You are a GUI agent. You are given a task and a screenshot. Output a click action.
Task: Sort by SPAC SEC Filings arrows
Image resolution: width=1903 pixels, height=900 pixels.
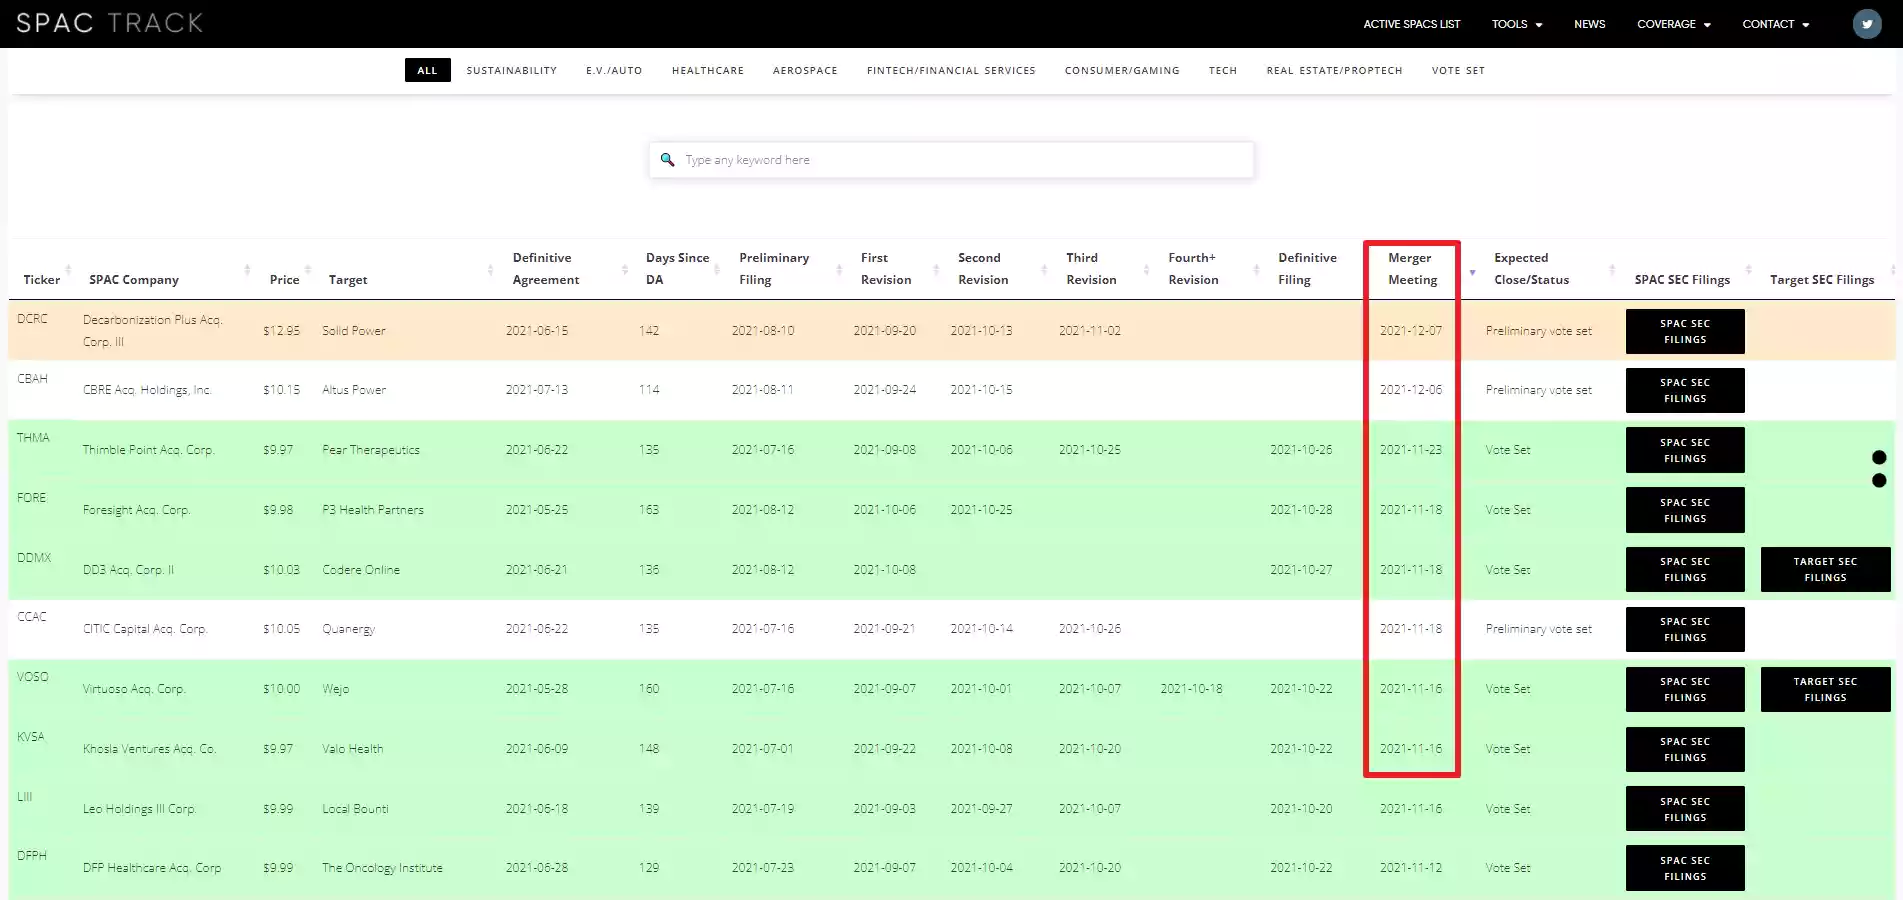(x=1748, y=269)
